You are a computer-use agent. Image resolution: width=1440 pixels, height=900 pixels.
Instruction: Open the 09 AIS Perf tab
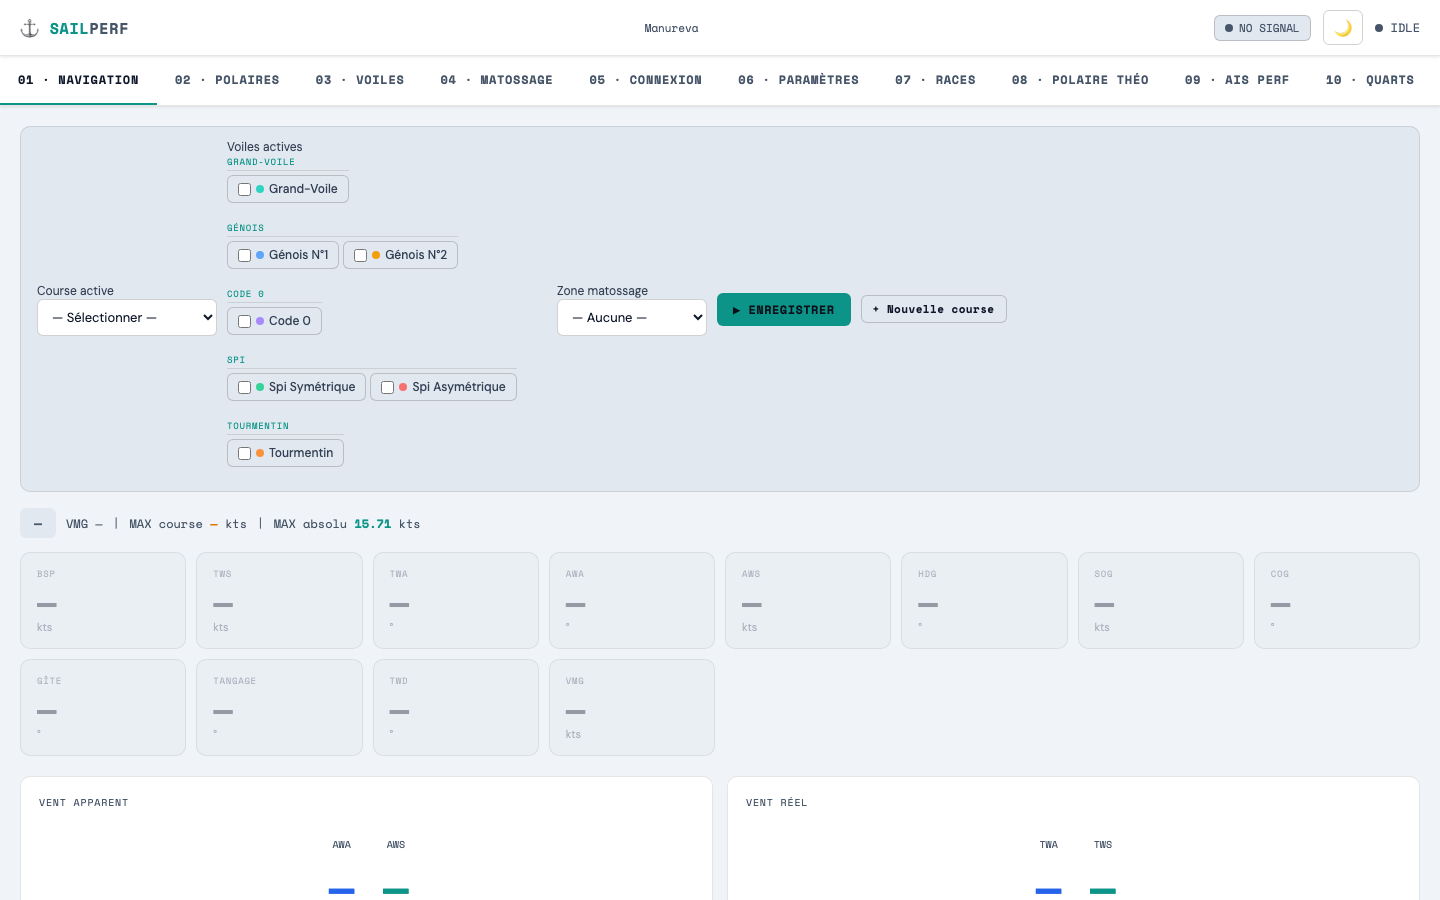(x=1237, y=80)
